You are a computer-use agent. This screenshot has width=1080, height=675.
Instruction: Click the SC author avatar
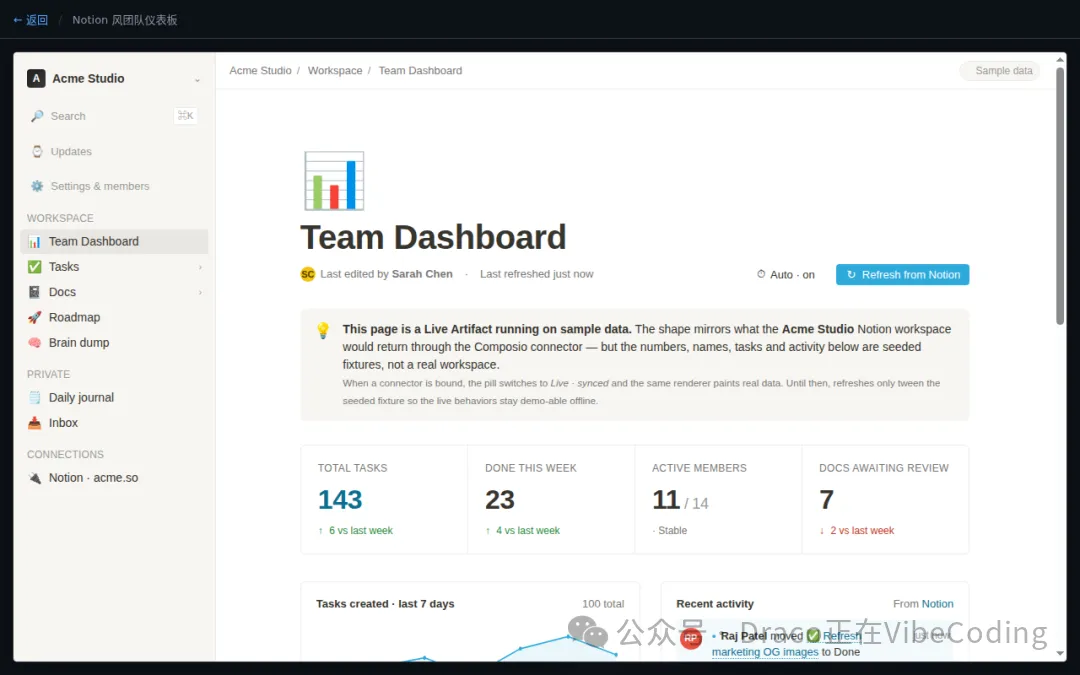pyautogui.click(x=308, y=274)
